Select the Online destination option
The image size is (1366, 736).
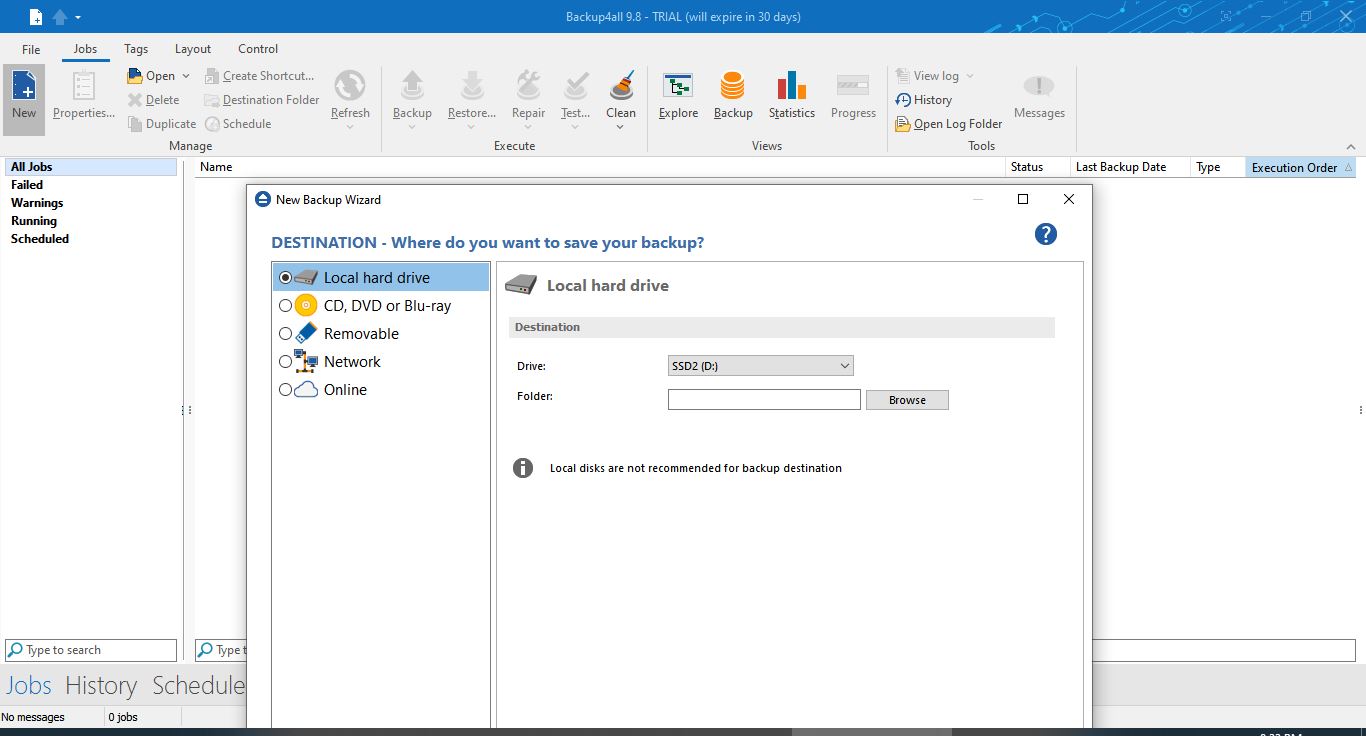[x=381, y=390]
